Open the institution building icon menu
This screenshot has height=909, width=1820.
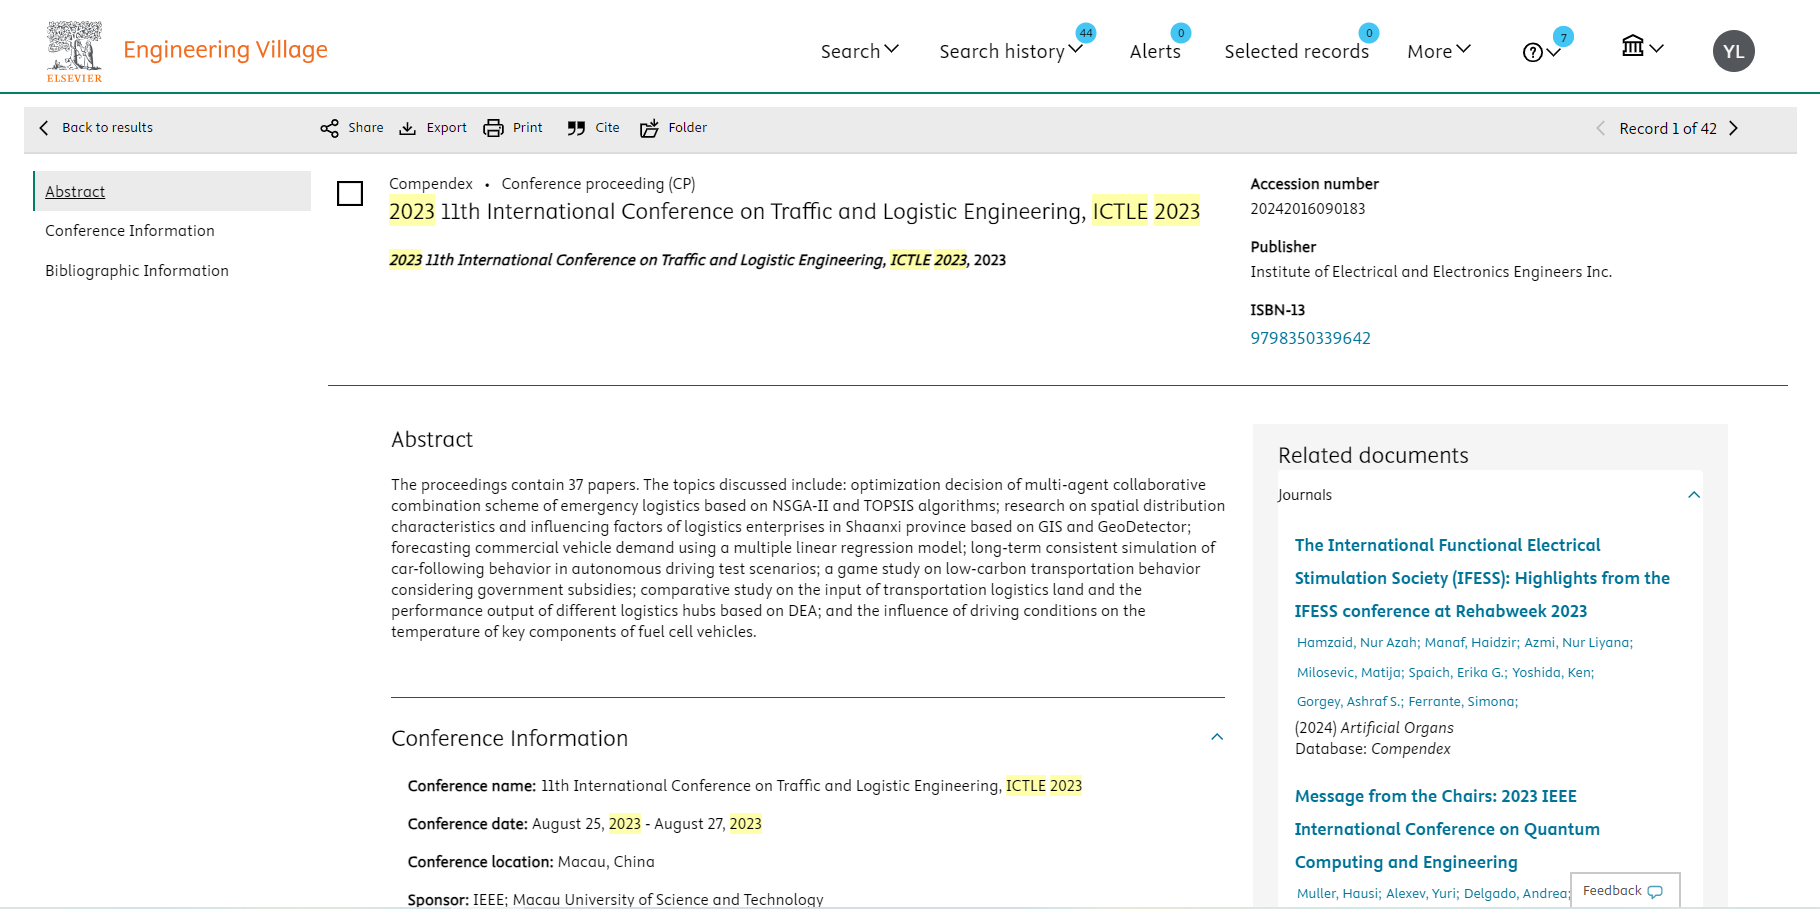click(1642, 46)
